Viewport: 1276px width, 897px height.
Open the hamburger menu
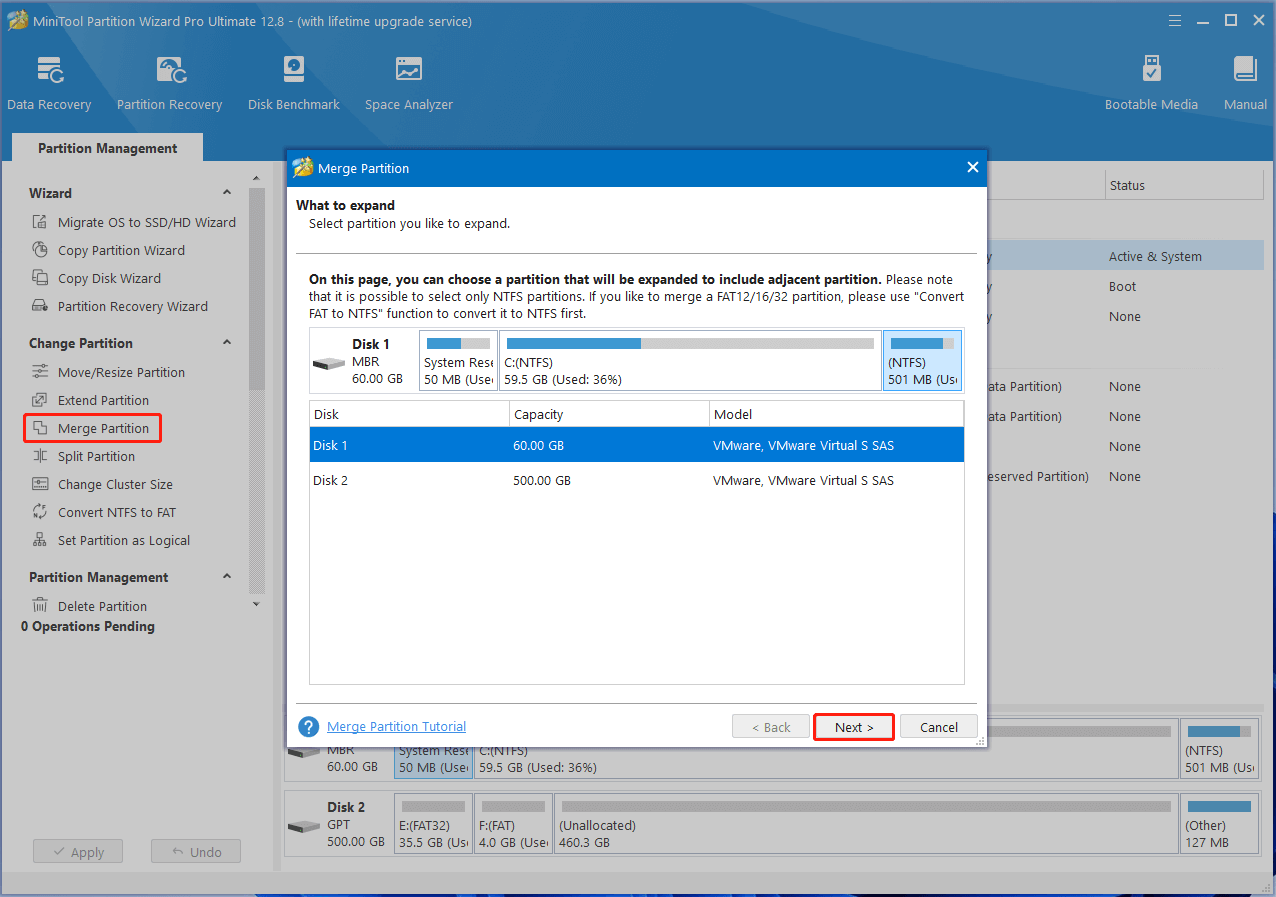(x=1174, y=19)
